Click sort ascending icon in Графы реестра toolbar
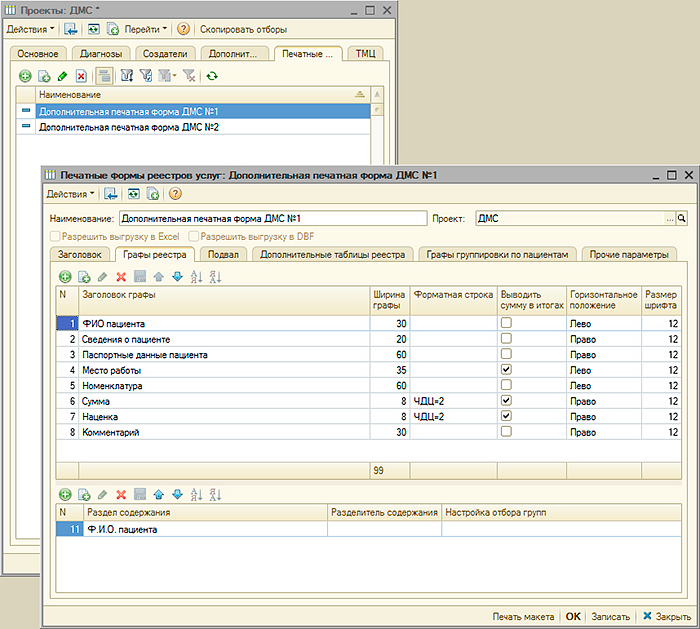 click(196, 276)
